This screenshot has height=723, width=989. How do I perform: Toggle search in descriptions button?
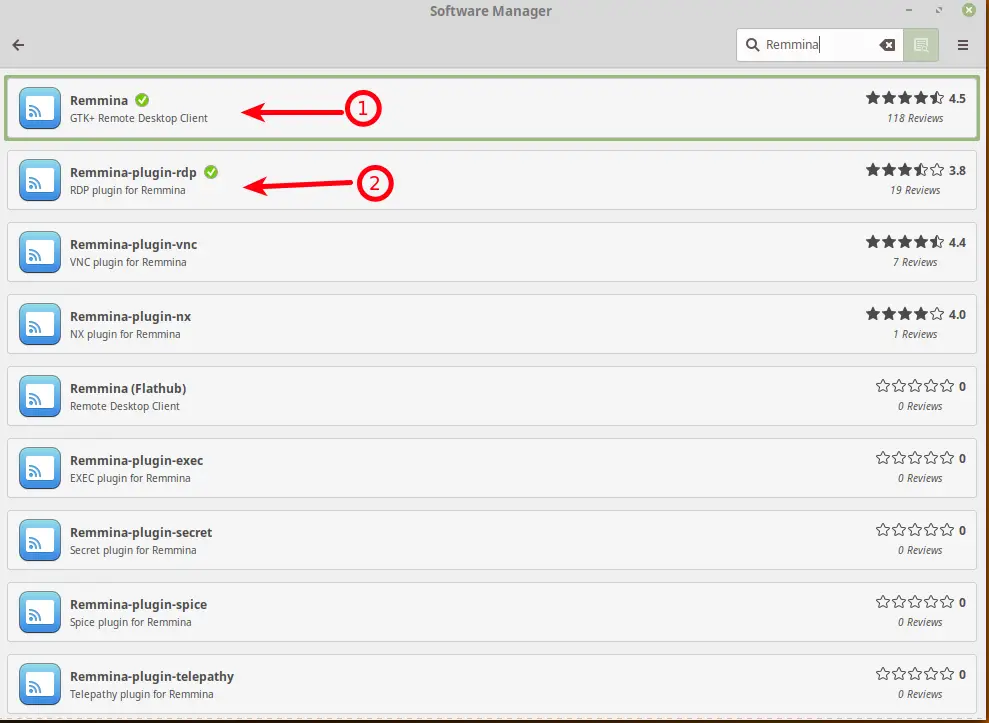click(x=921, y=45)
